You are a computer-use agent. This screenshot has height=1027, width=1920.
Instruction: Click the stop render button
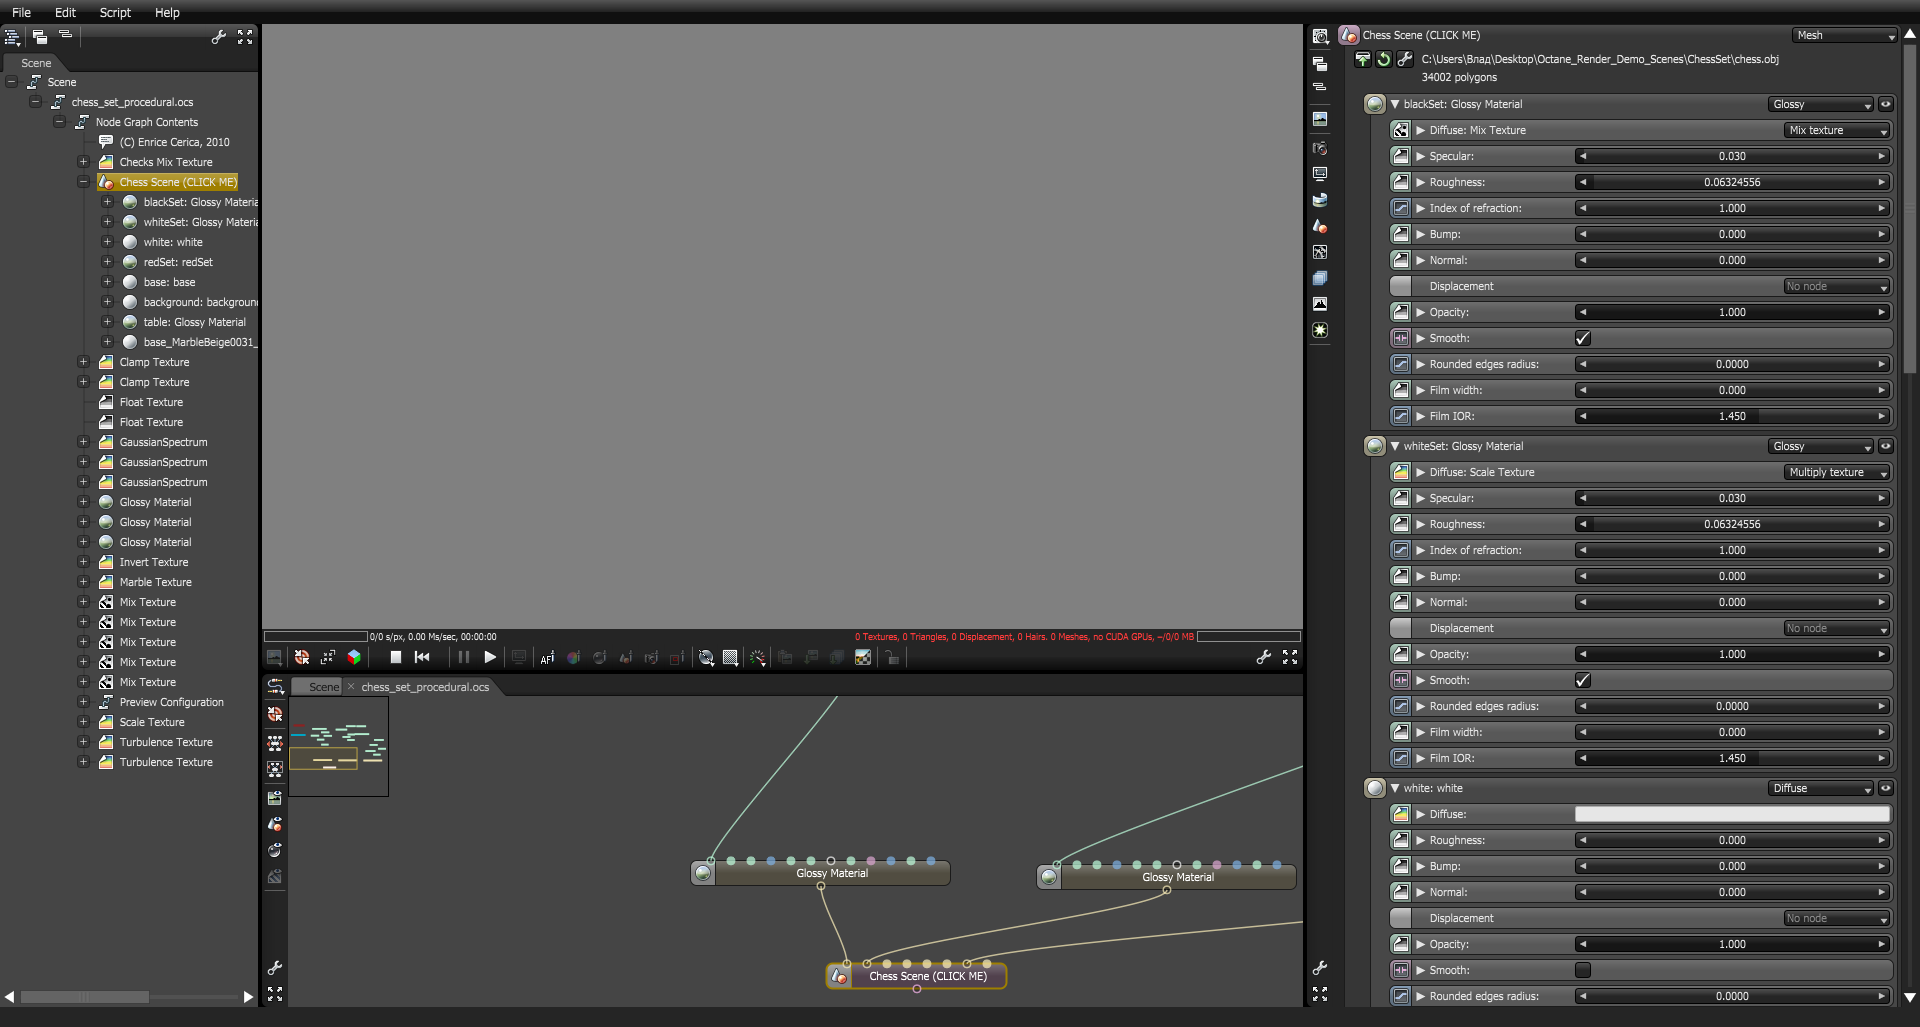pos(396,657)
